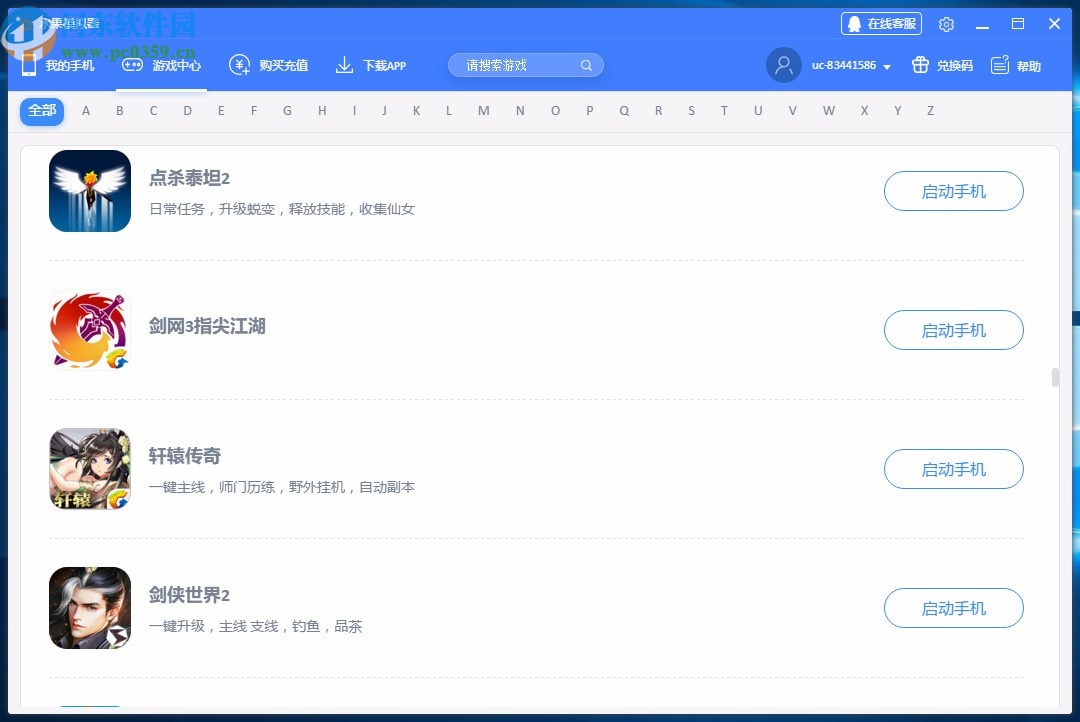Launch 点杀泰坦2 with 启动手机 button
Screen dimensions: 1080x722
953,191
